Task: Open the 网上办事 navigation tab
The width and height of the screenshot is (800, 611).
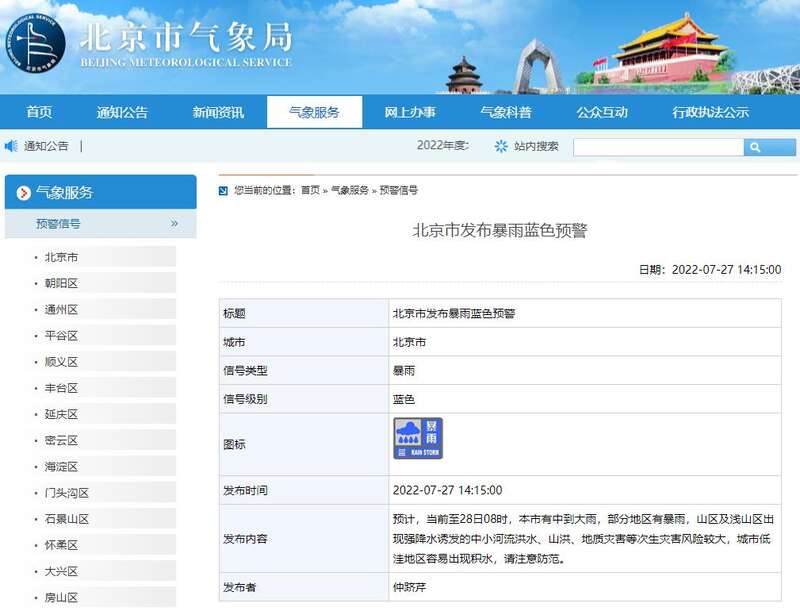Action: (x=409, y=112)
